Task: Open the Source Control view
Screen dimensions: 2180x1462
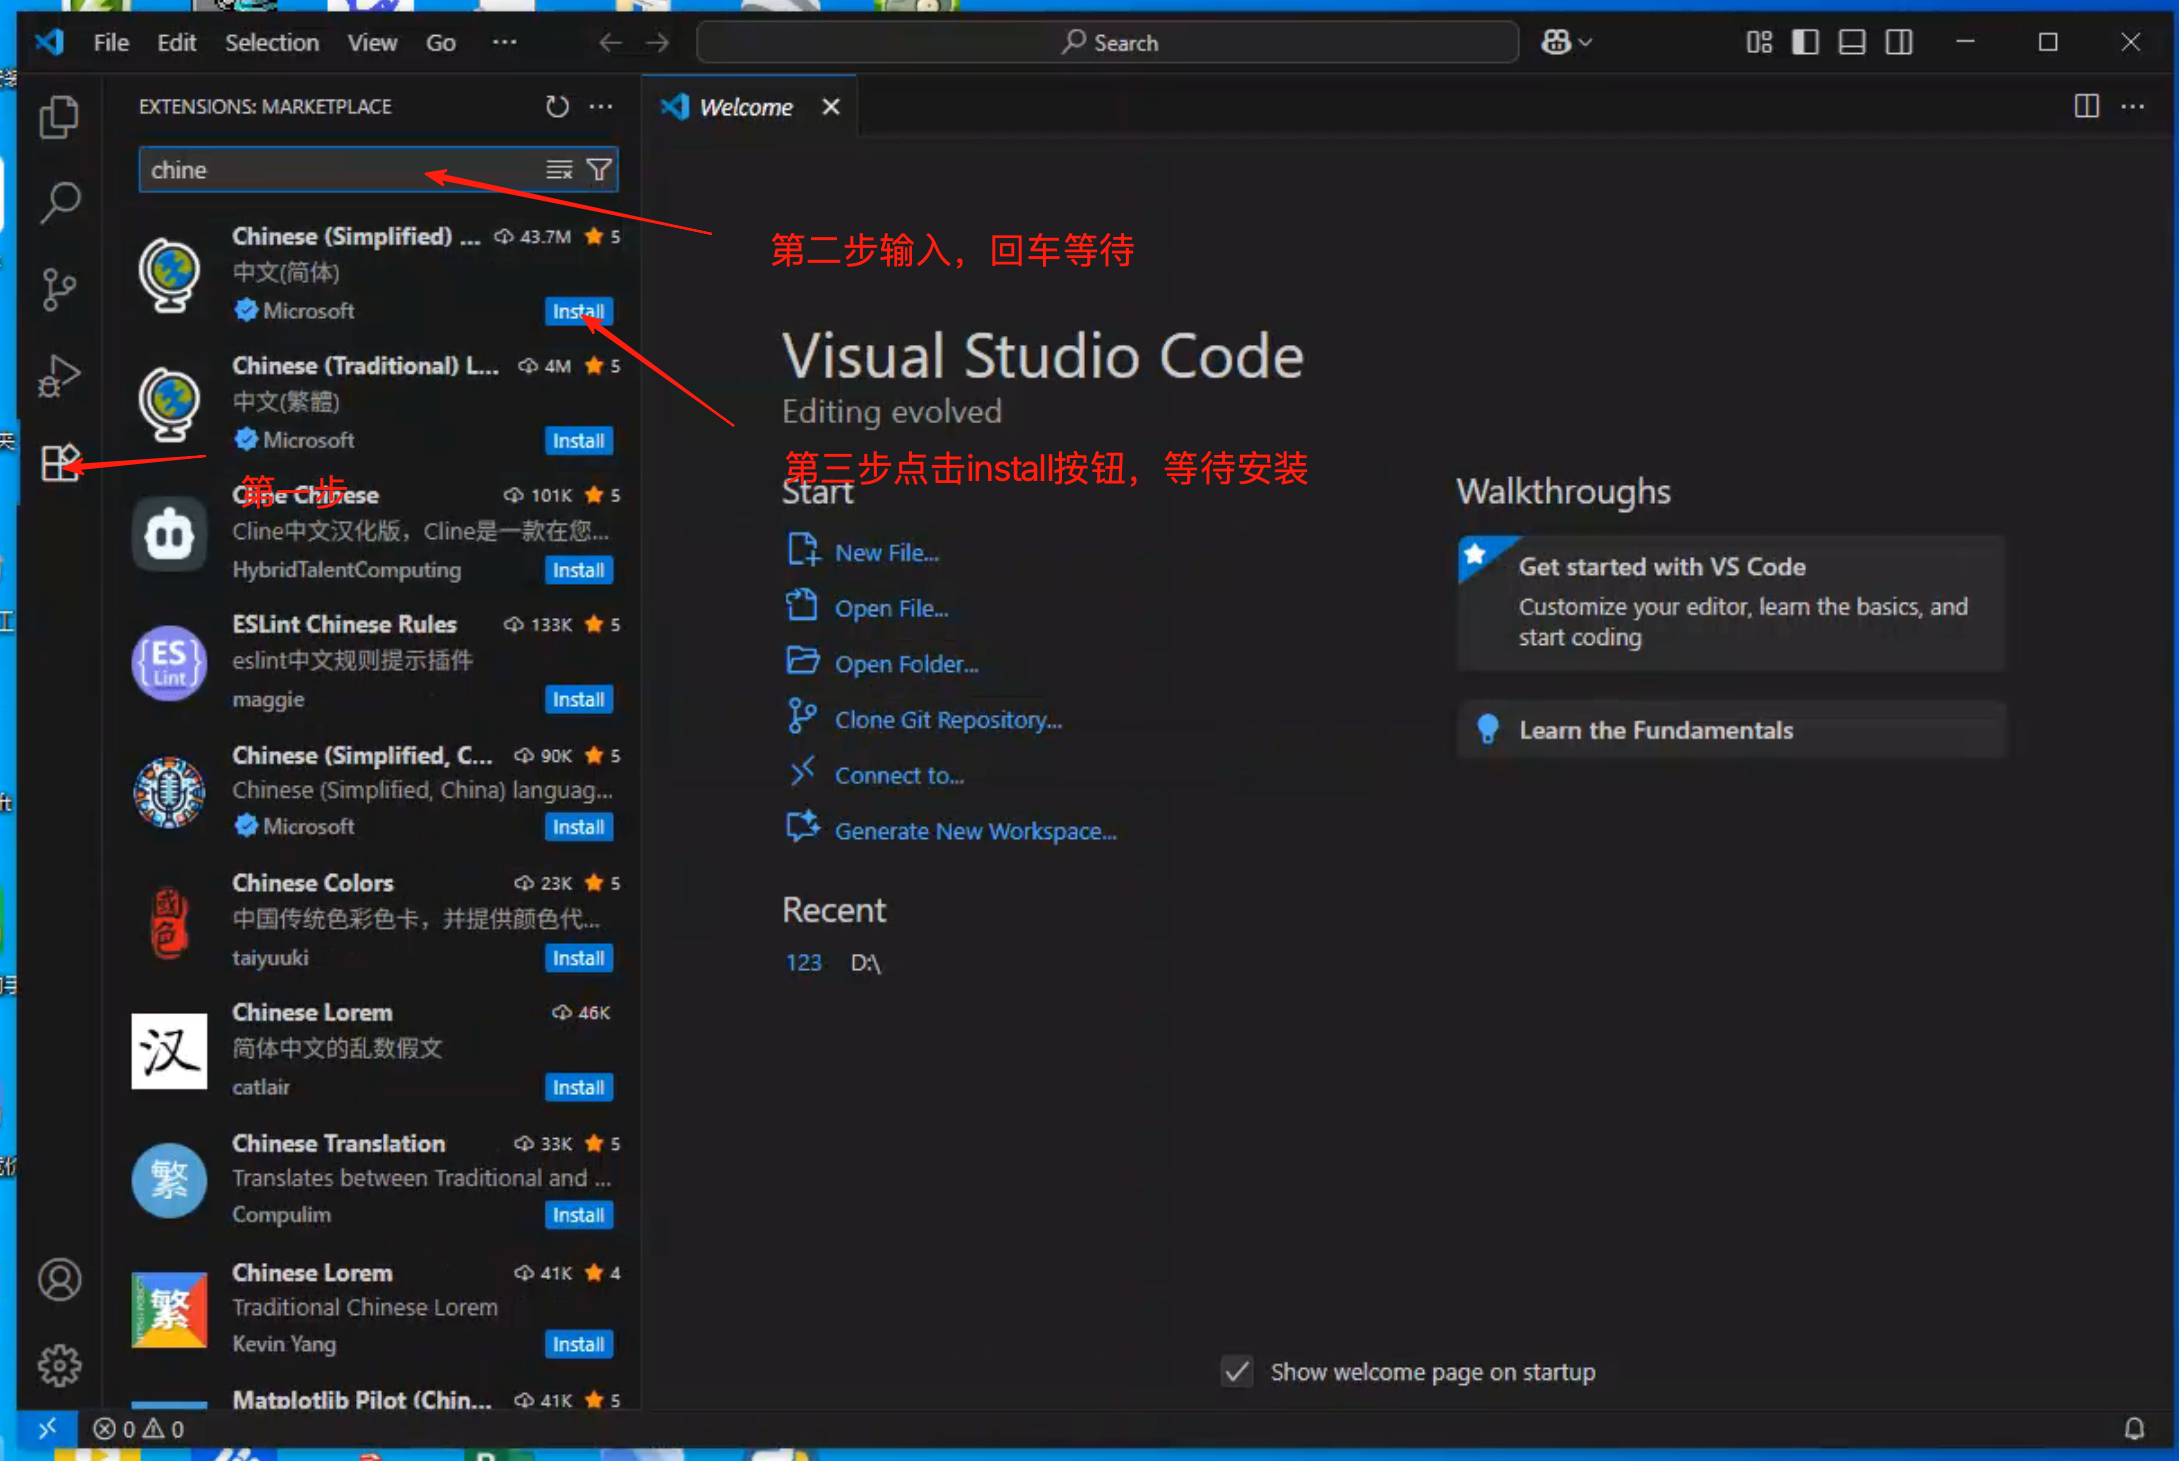Action: pyautogui.click(x=59, y=289)
